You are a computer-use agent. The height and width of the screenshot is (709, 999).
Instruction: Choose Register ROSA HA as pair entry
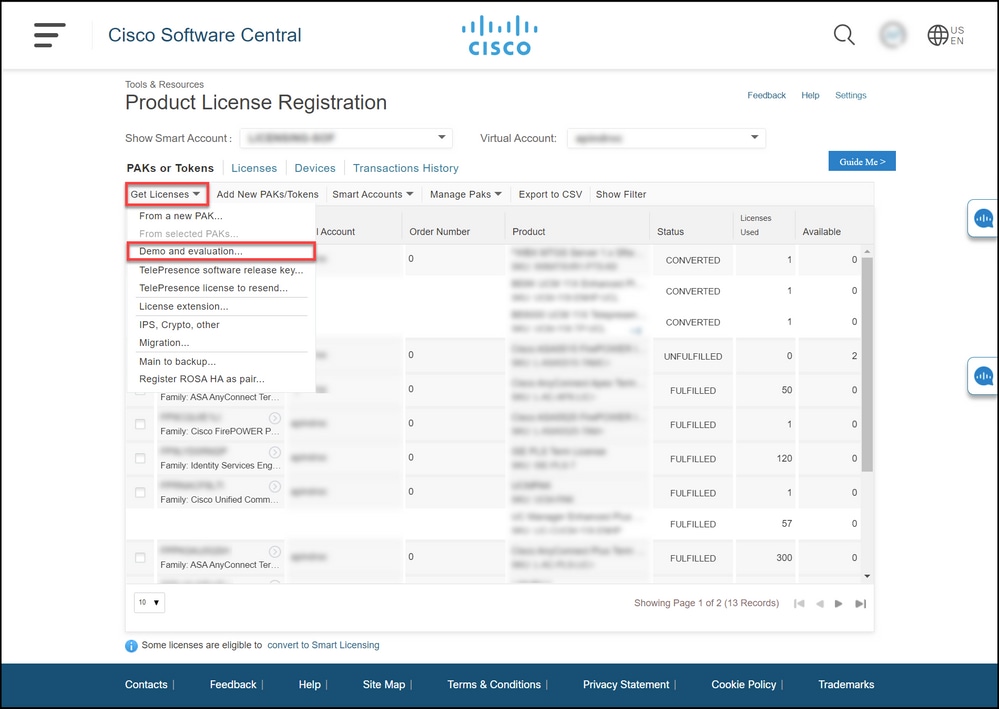coord(201,379)
